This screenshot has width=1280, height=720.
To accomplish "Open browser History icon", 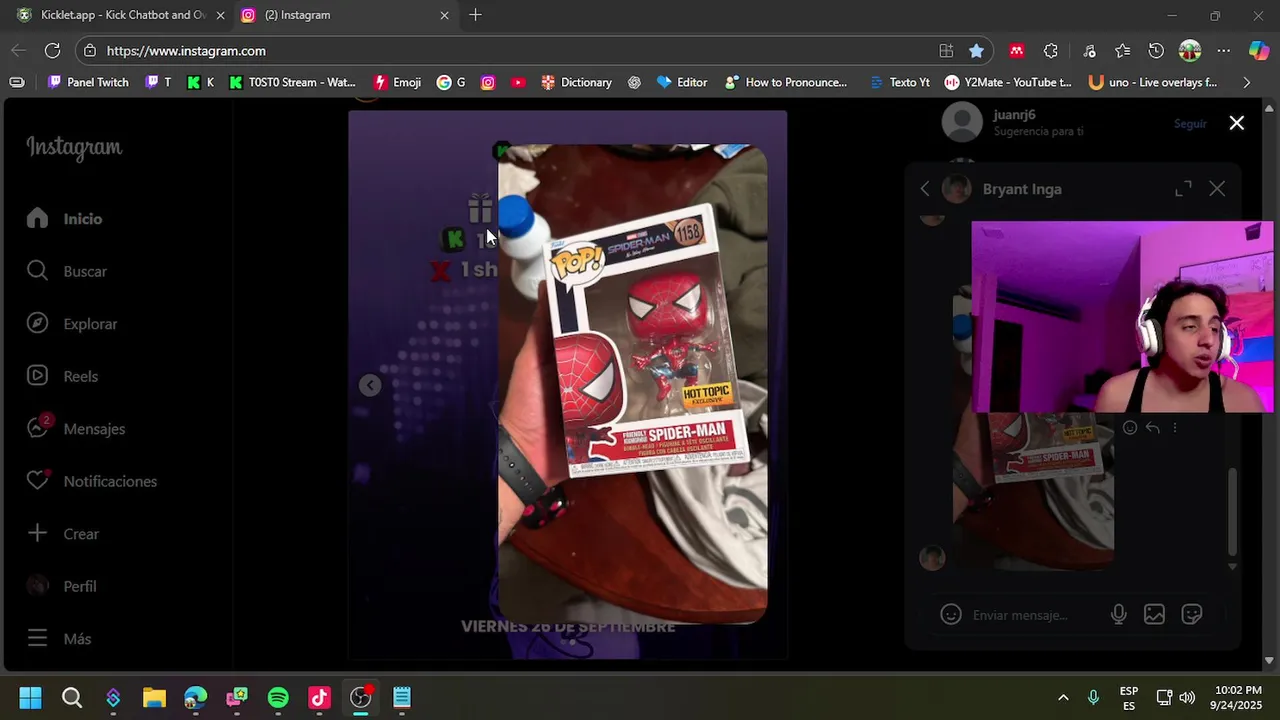I will pyautogui.click(x=1156, y=51).
